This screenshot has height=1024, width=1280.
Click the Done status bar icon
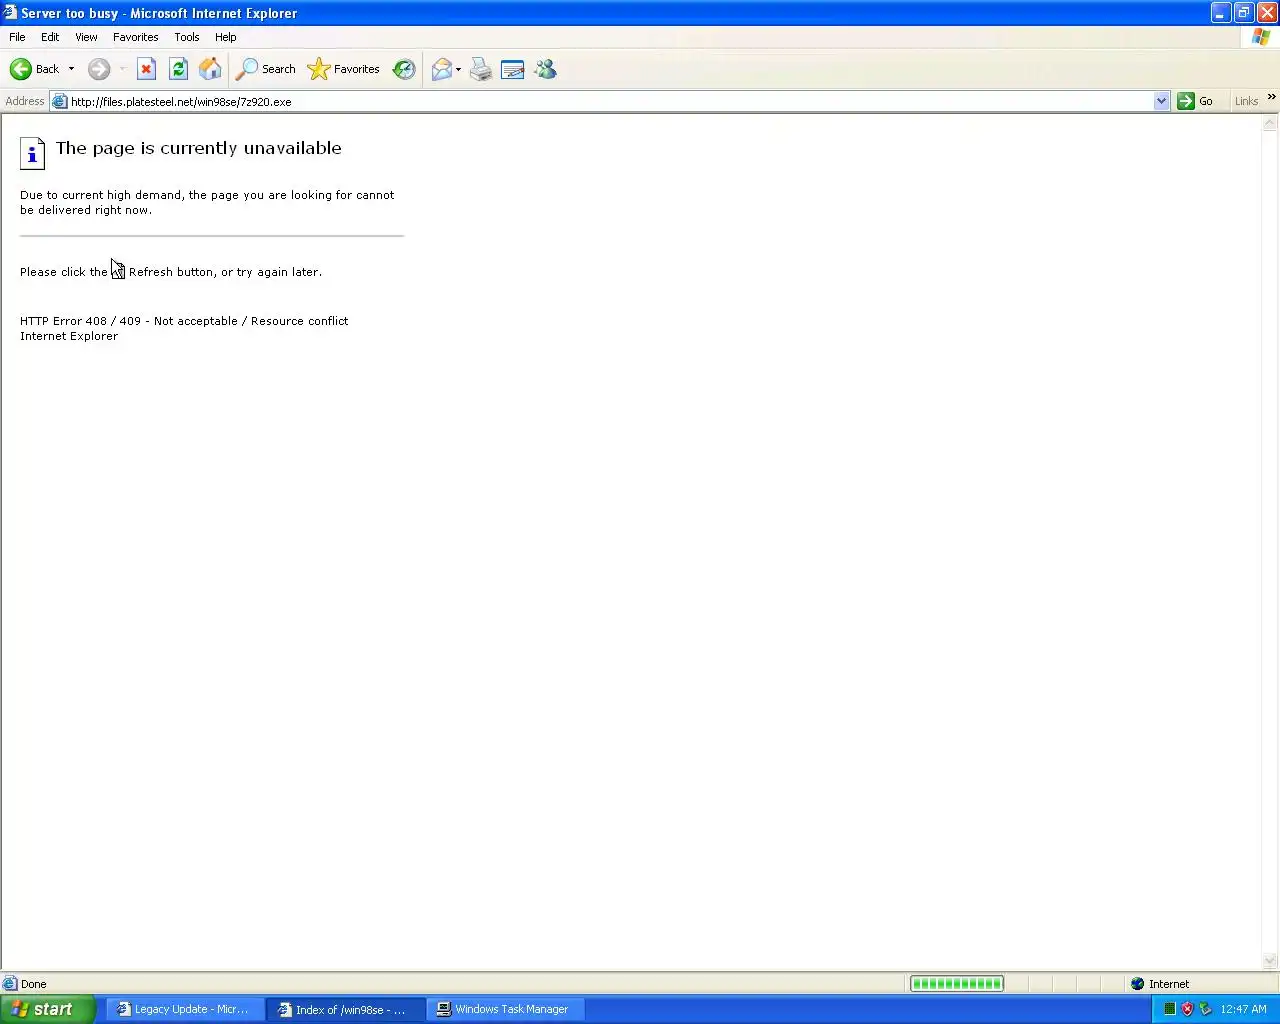[x=10, y=984]
